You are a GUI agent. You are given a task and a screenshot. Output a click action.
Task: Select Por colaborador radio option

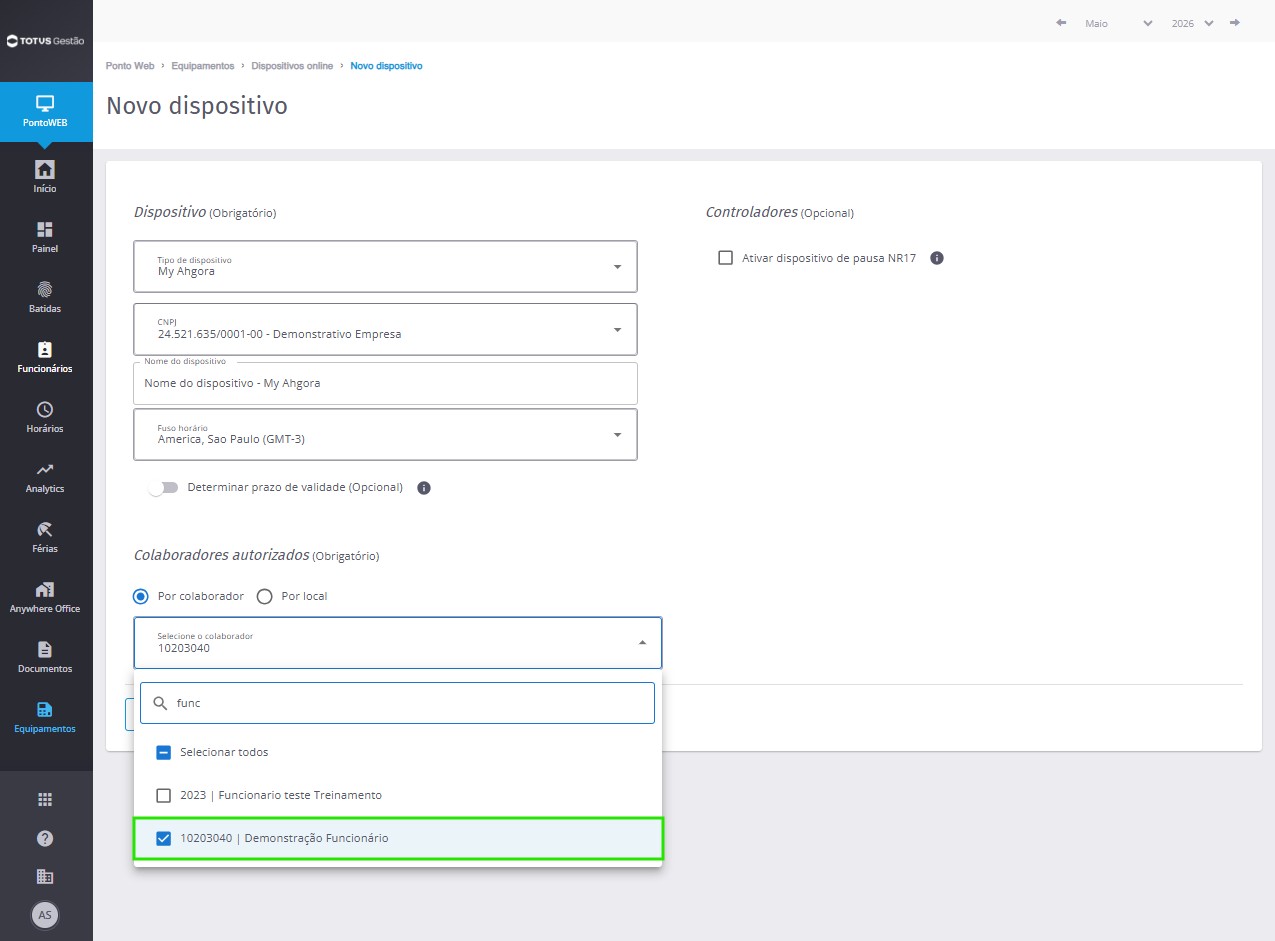pos(141,596)
